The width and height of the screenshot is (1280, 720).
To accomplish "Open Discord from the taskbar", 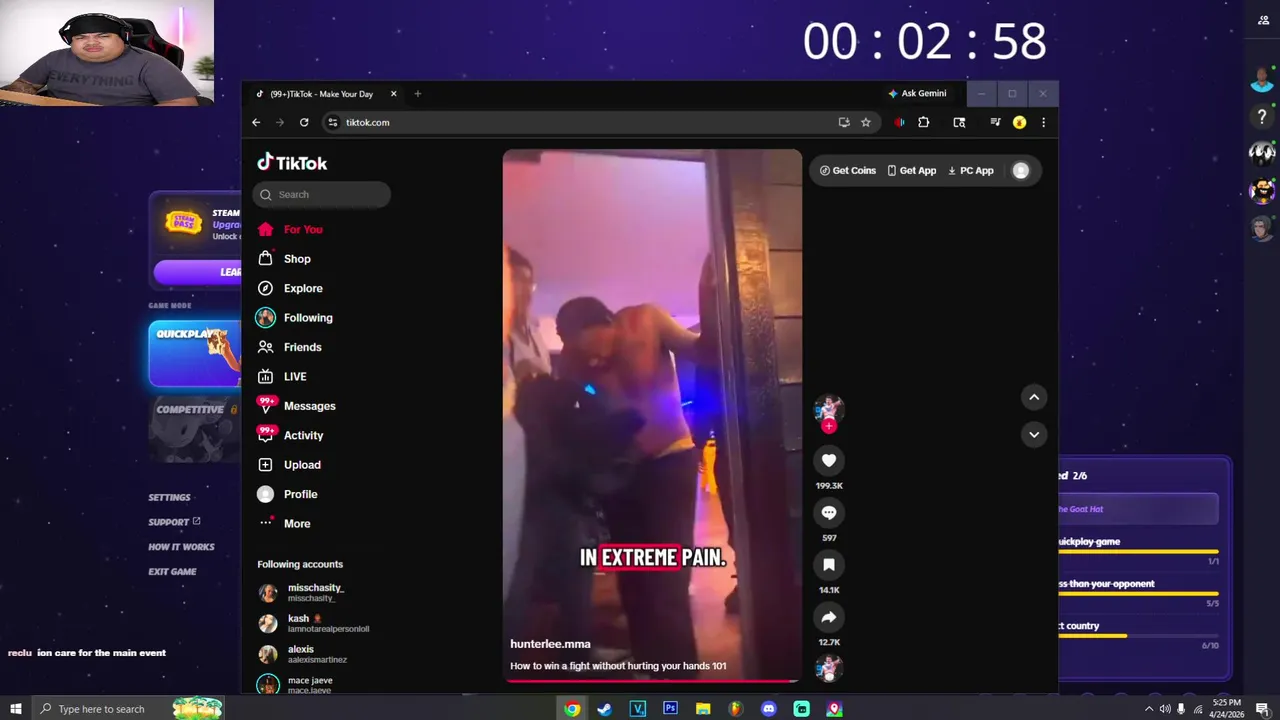I will (768, 709).
